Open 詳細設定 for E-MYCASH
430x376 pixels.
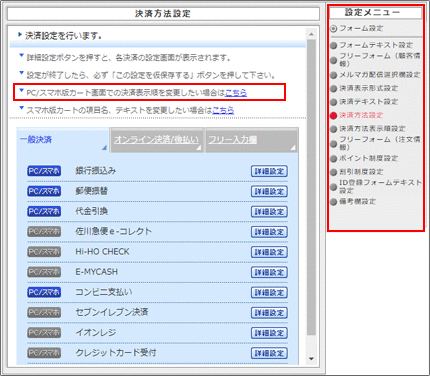click(269, 272)
